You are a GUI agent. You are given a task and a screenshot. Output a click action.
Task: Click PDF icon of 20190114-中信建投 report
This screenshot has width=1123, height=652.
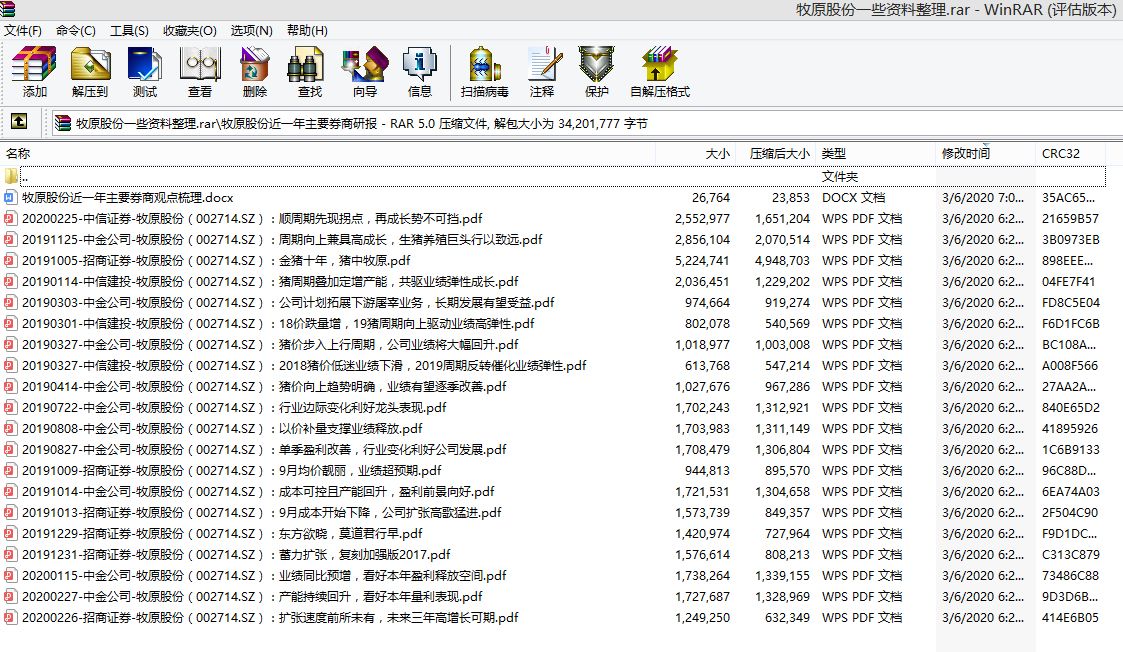[x=11, y=282]
